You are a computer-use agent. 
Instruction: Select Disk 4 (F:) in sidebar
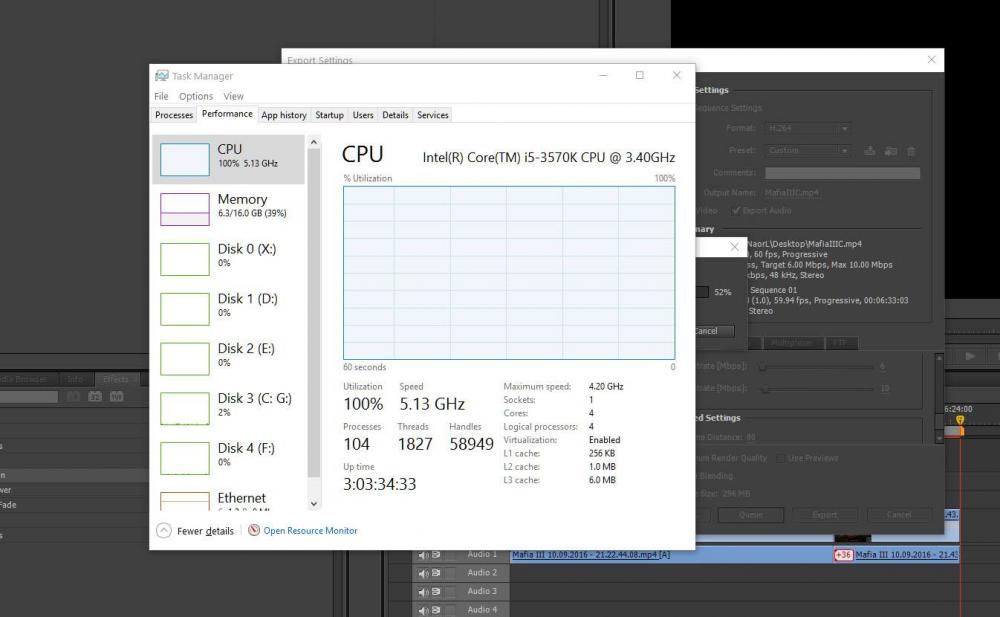228,457
